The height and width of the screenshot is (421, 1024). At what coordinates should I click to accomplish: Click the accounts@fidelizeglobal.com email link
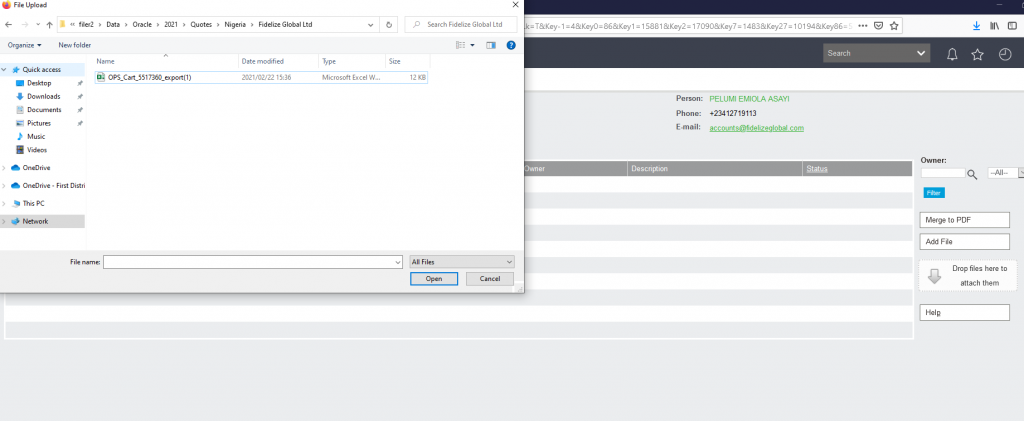756,128
